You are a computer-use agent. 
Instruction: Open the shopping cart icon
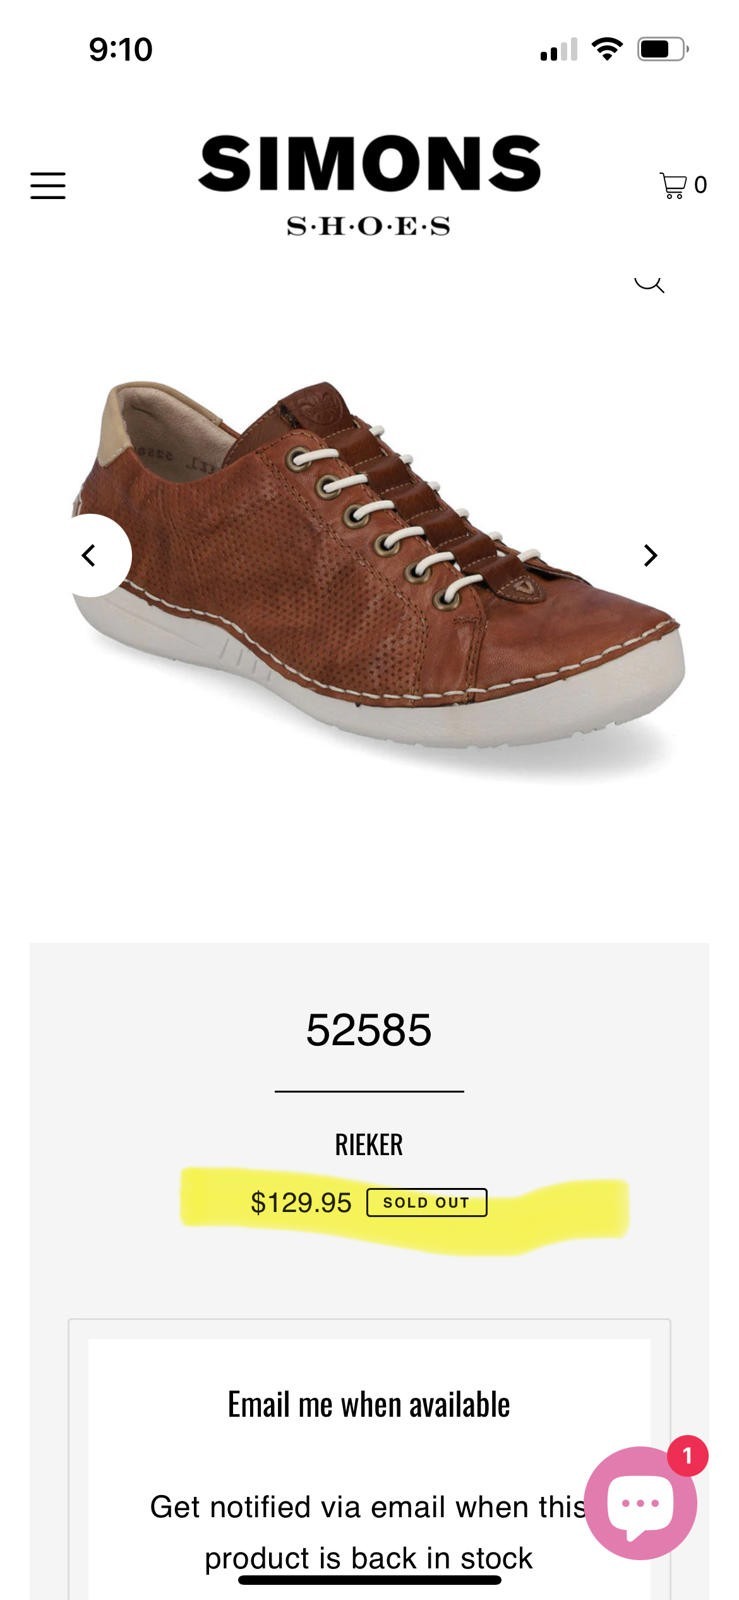tap(683, 185)
